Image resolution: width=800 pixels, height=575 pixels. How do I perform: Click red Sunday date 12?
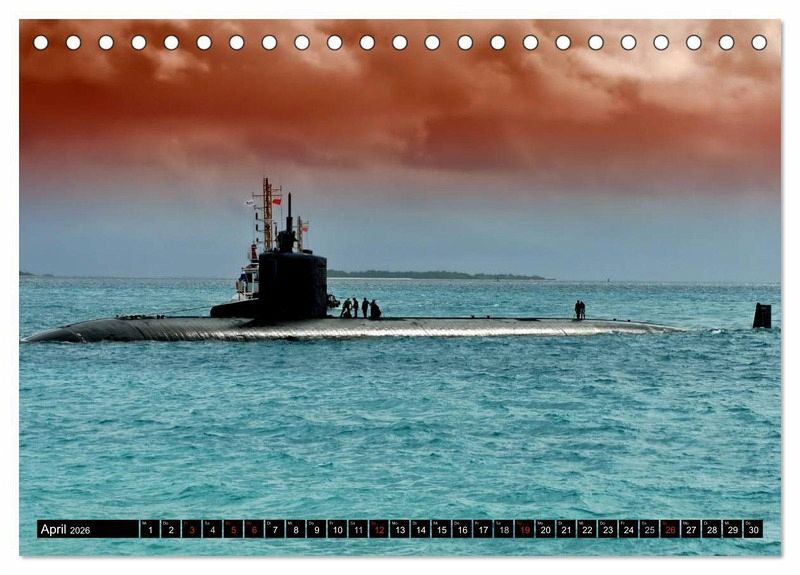click(379, 529)
